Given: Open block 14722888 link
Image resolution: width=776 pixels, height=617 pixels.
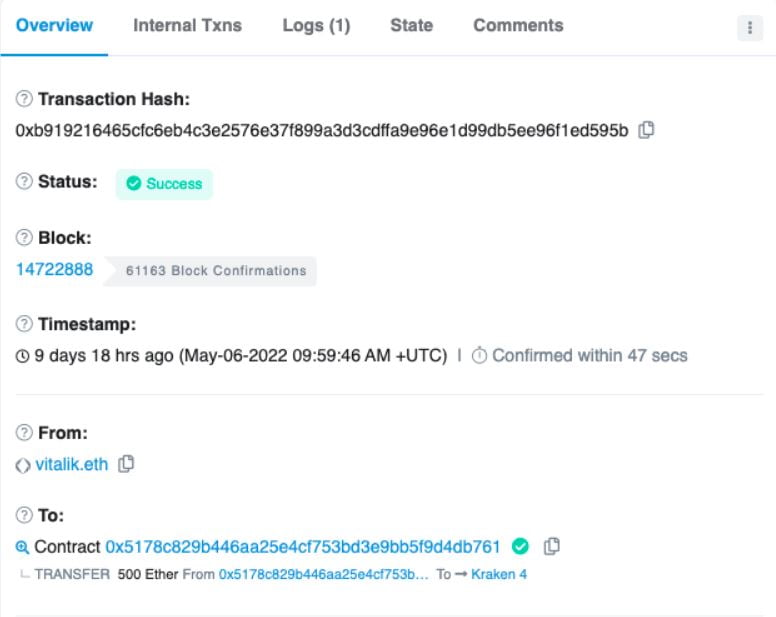Looking at the screenshot, I should click(x=55, y=270).
